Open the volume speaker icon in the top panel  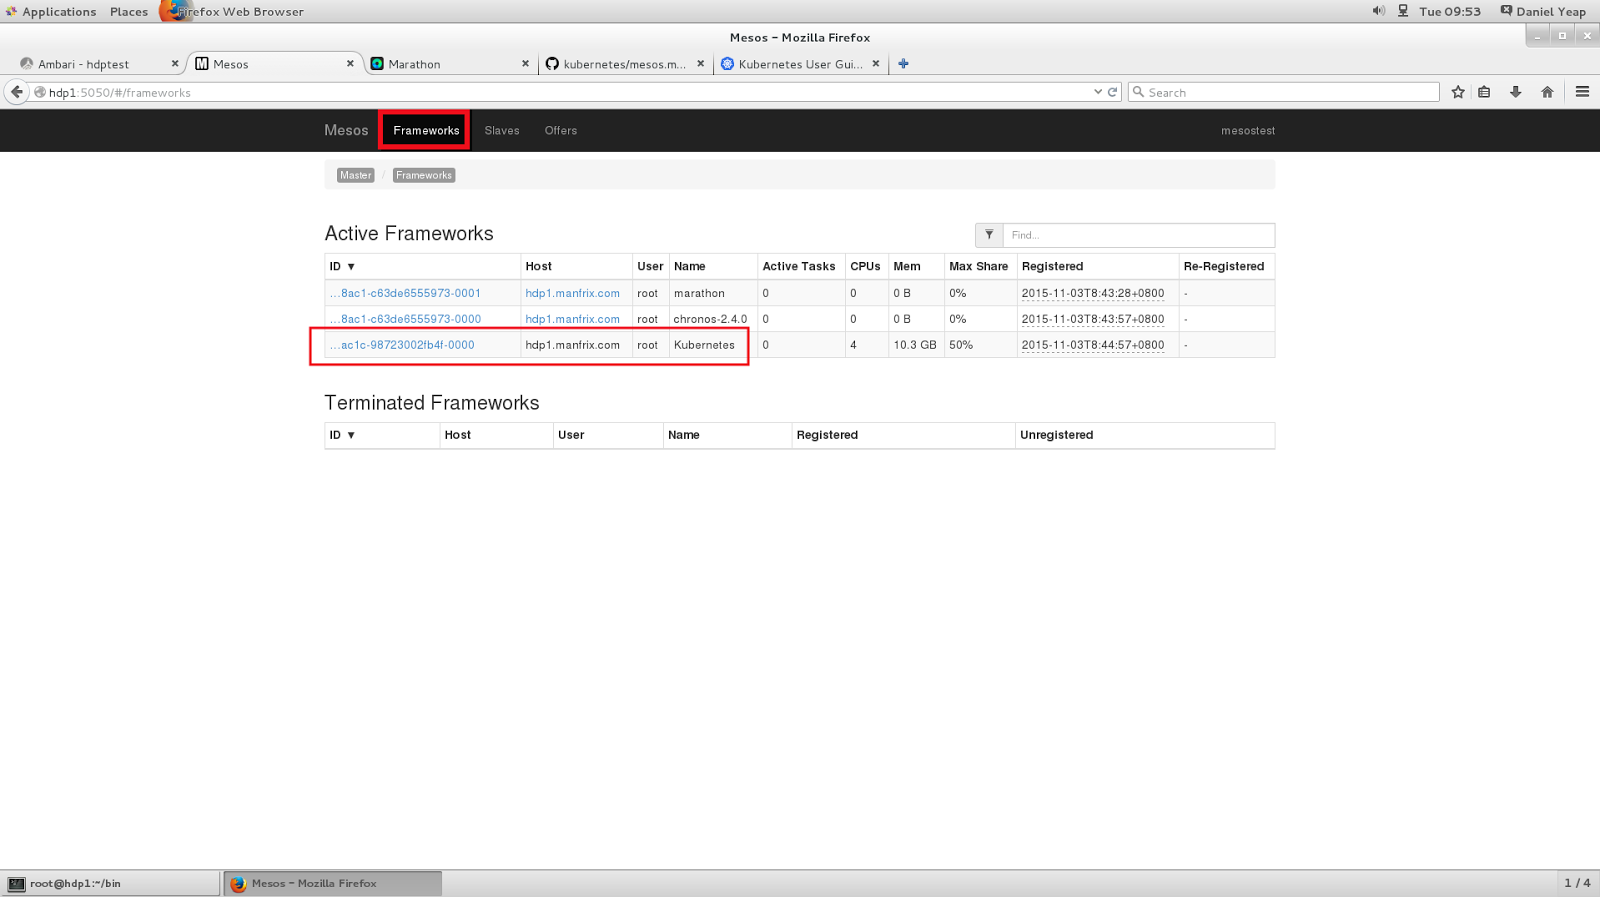point(1378,11)
